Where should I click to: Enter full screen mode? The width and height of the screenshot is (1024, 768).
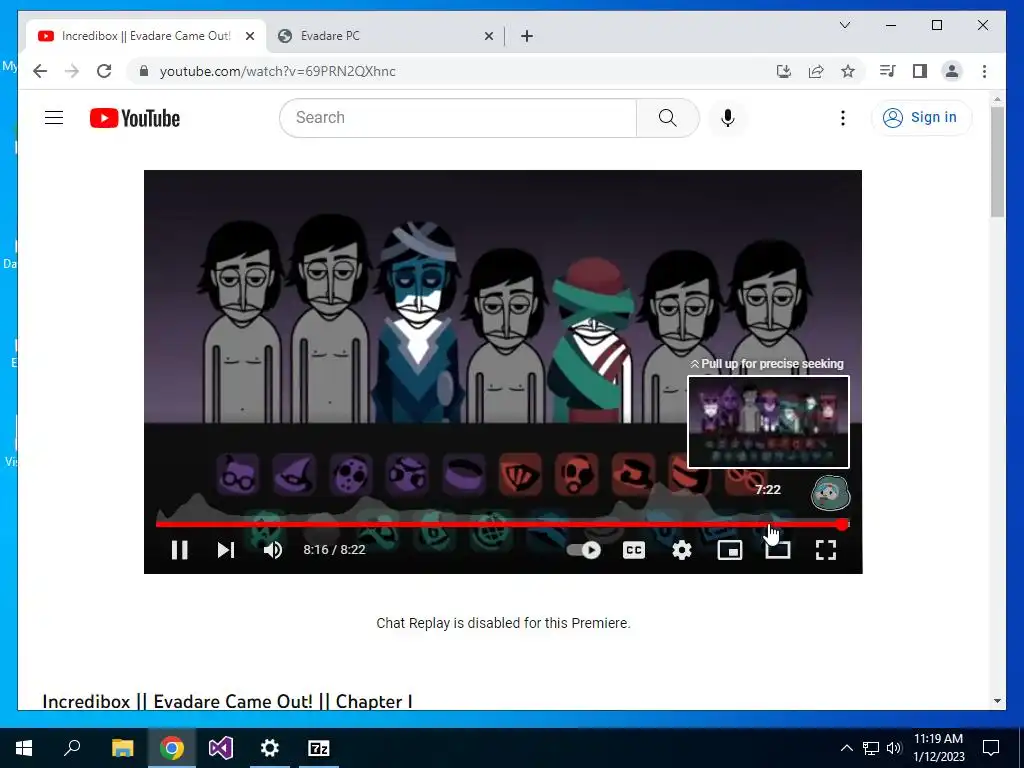[x=826, y=550]
